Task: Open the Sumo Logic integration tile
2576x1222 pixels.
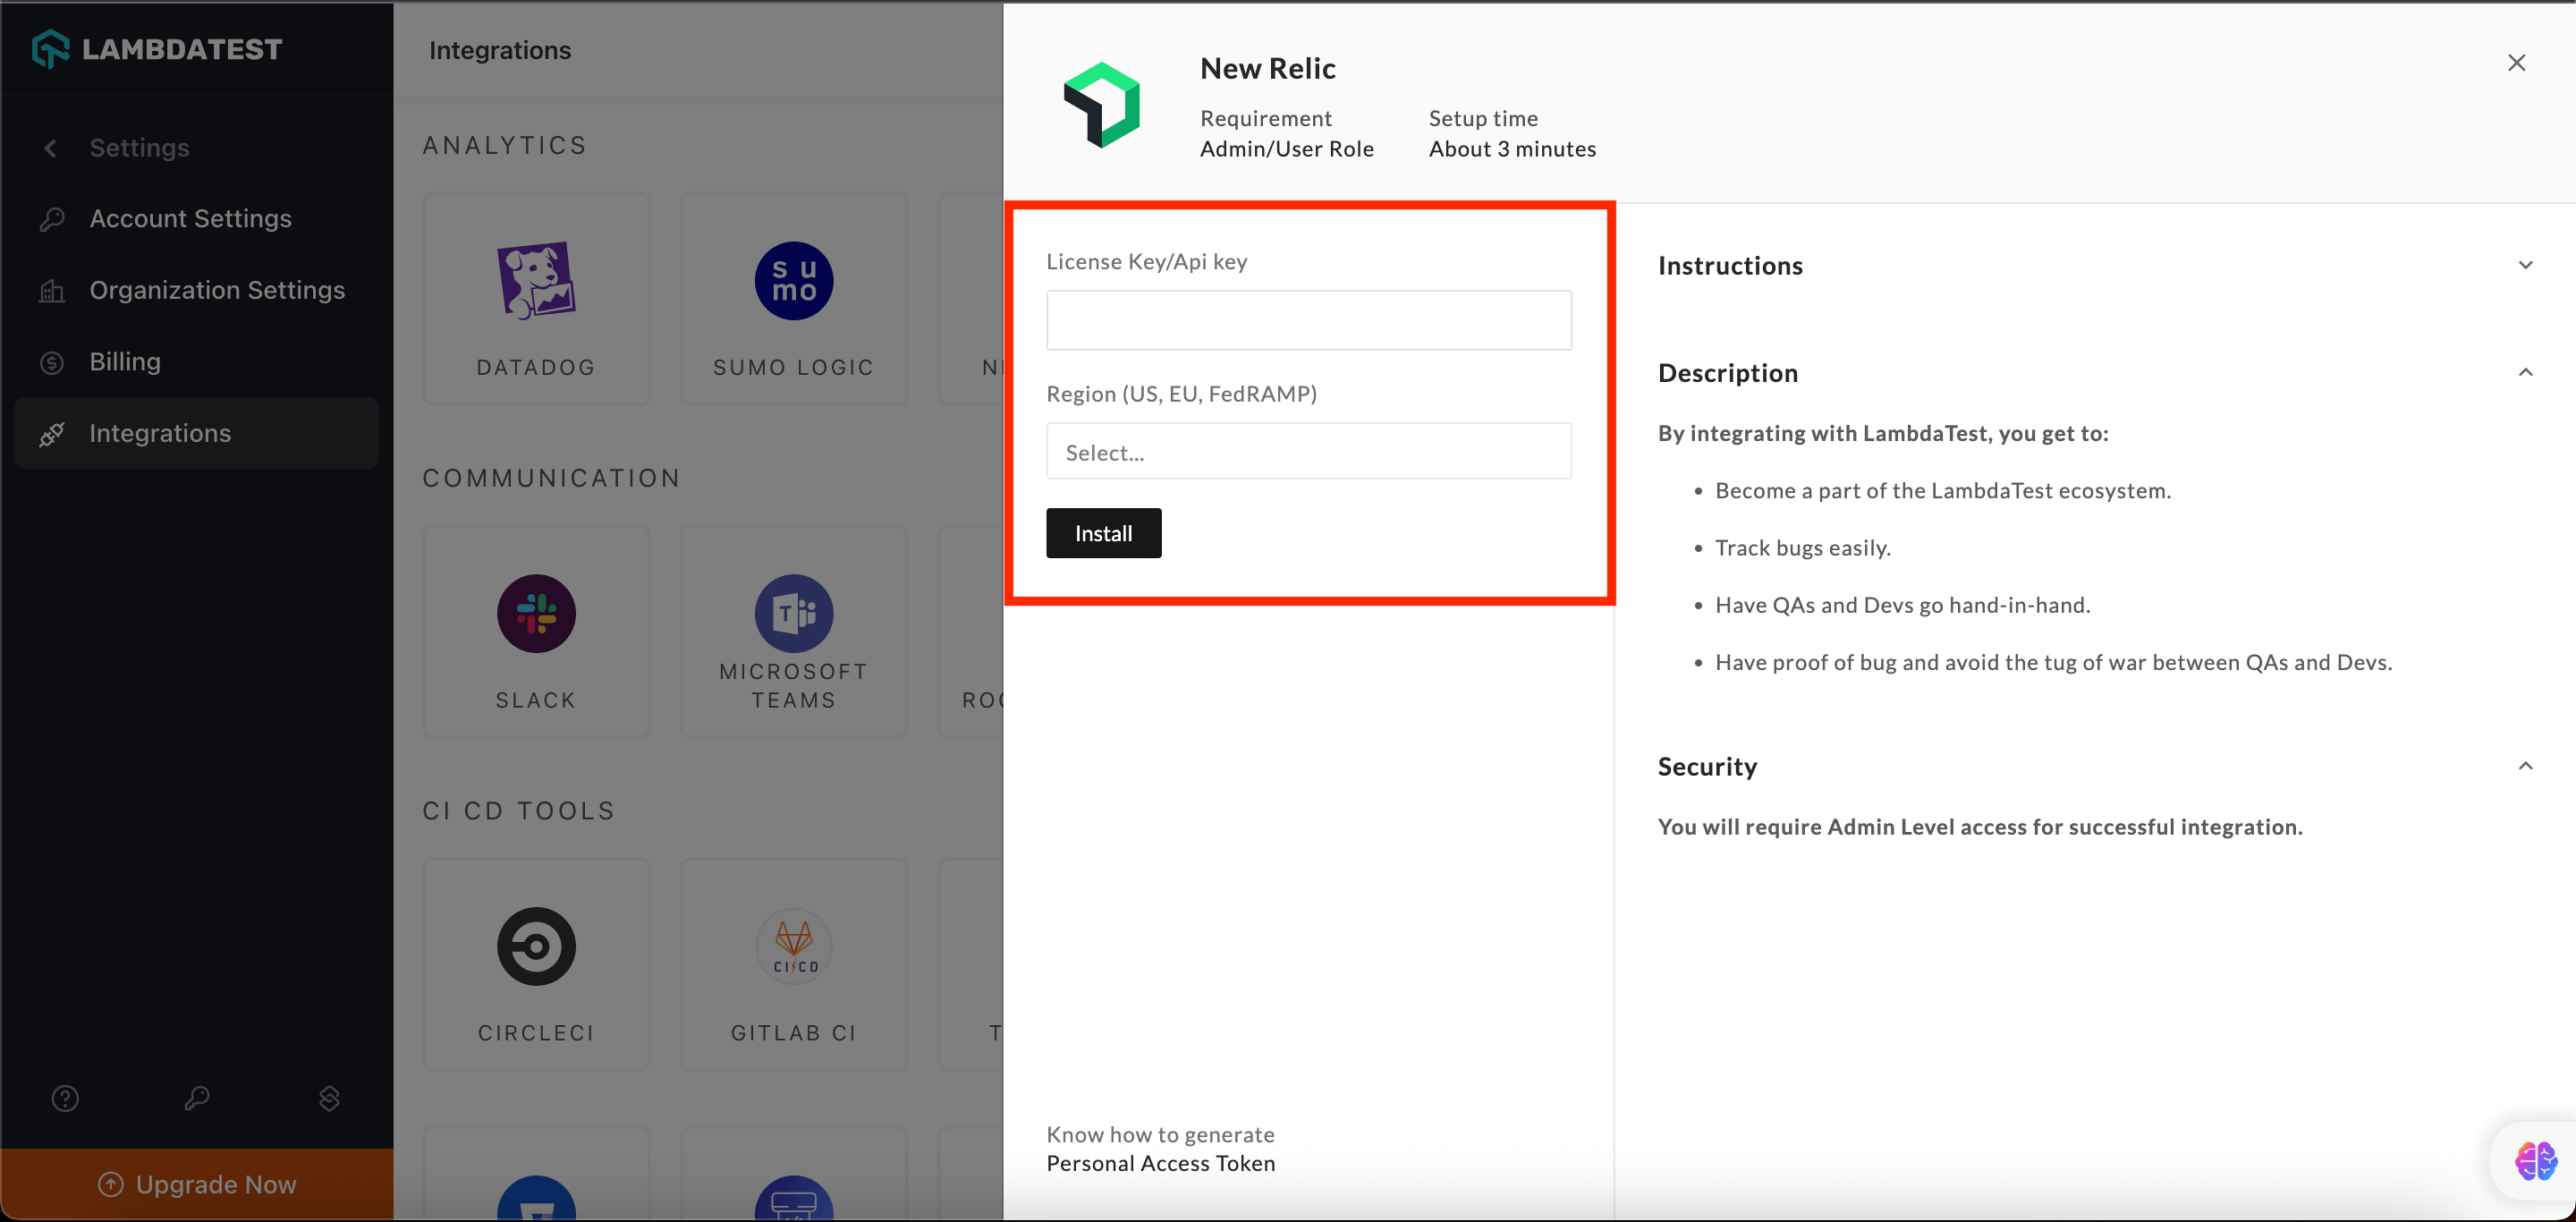Action: click(793, 300)
